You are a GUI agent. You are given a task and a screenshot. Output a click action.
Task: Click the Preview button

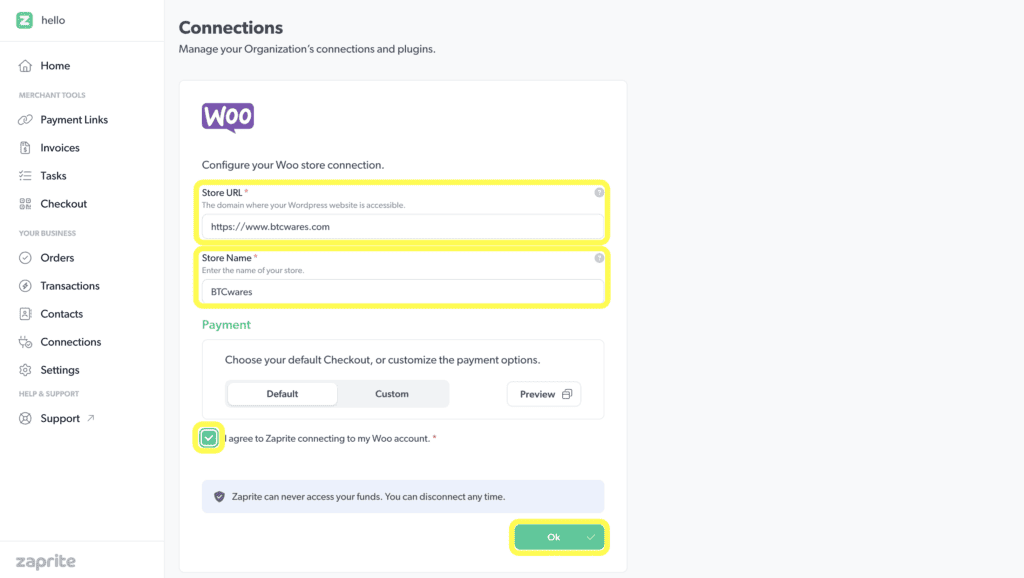pos(544,394)
